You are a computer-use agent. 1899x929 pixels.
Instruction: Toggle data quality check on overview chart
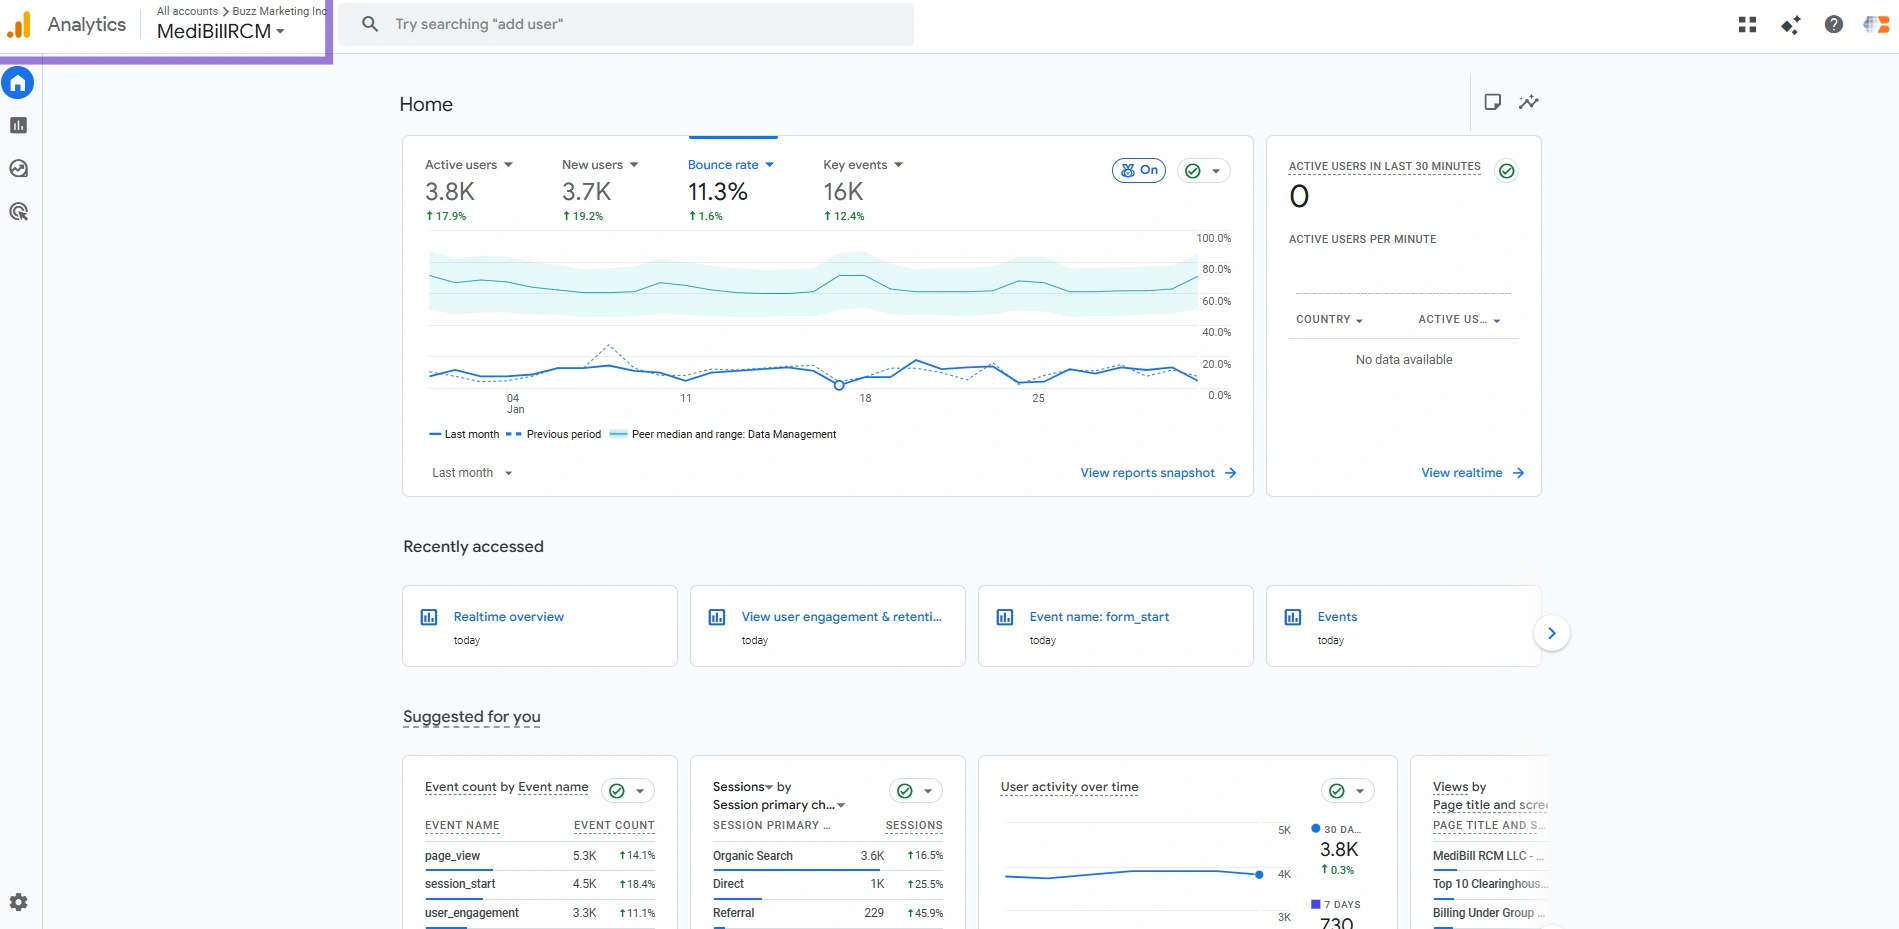coord(1203,171)
